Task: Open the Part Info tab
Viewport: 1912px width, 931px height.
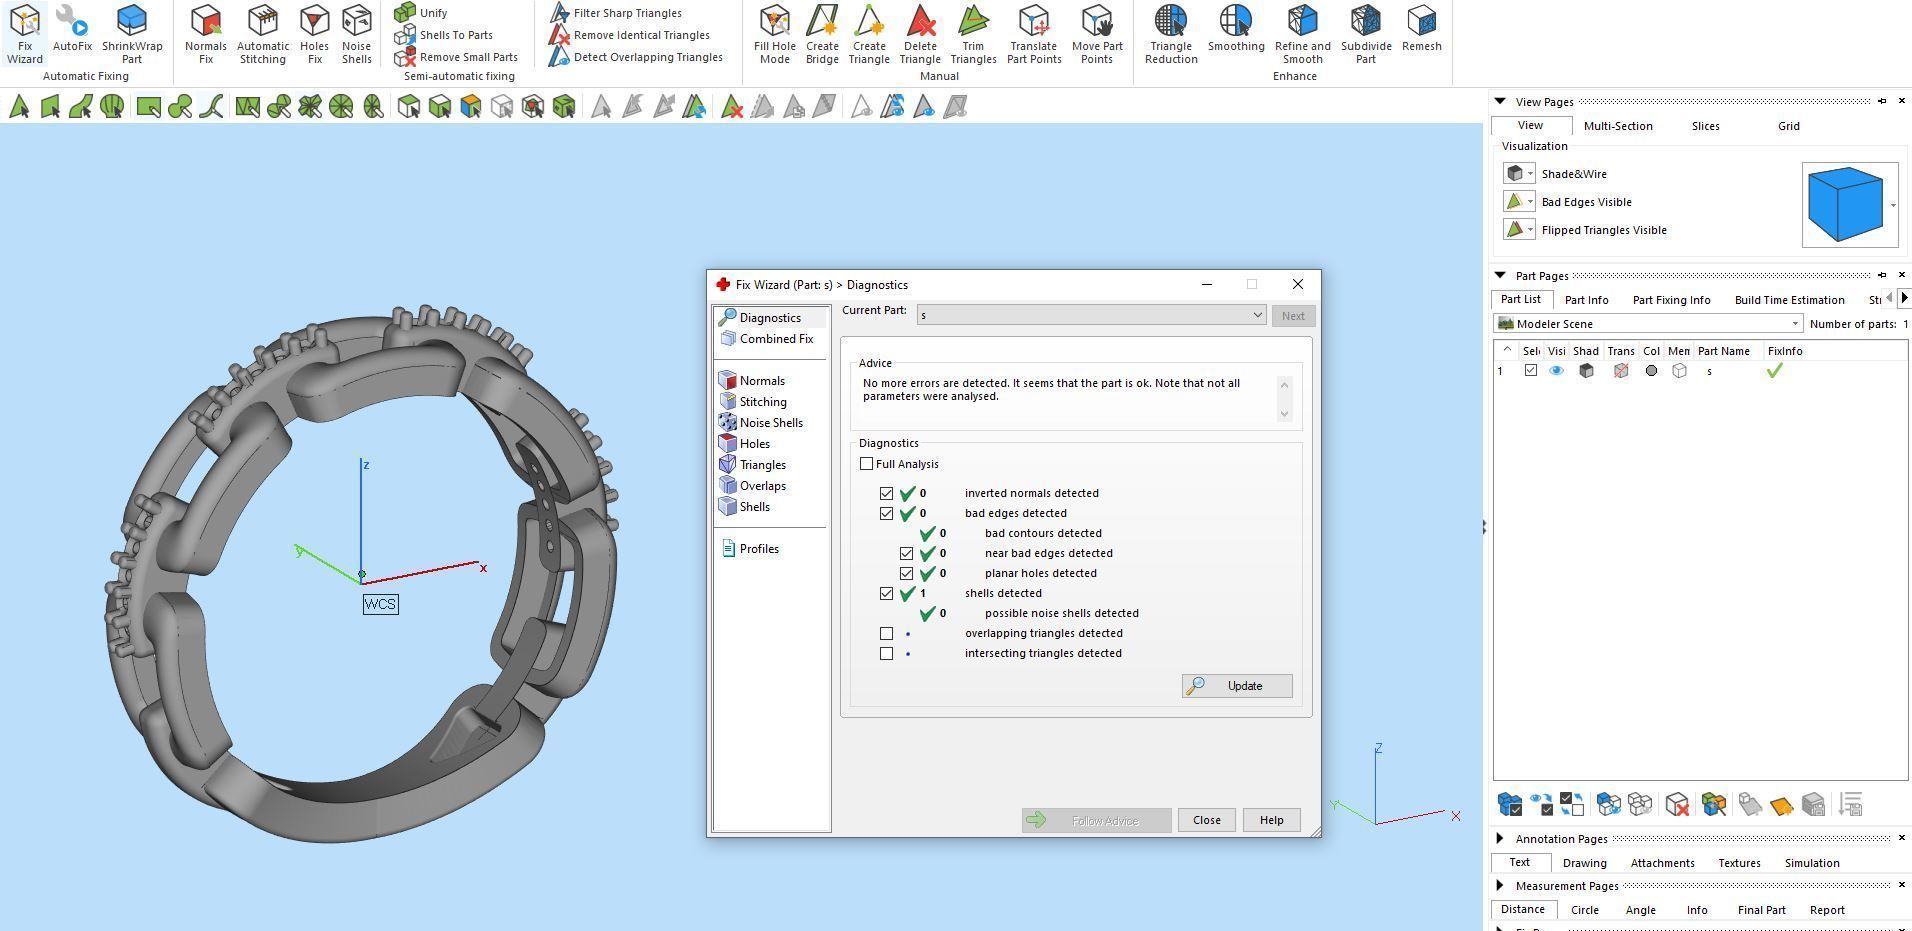Action: point(1586,300)
